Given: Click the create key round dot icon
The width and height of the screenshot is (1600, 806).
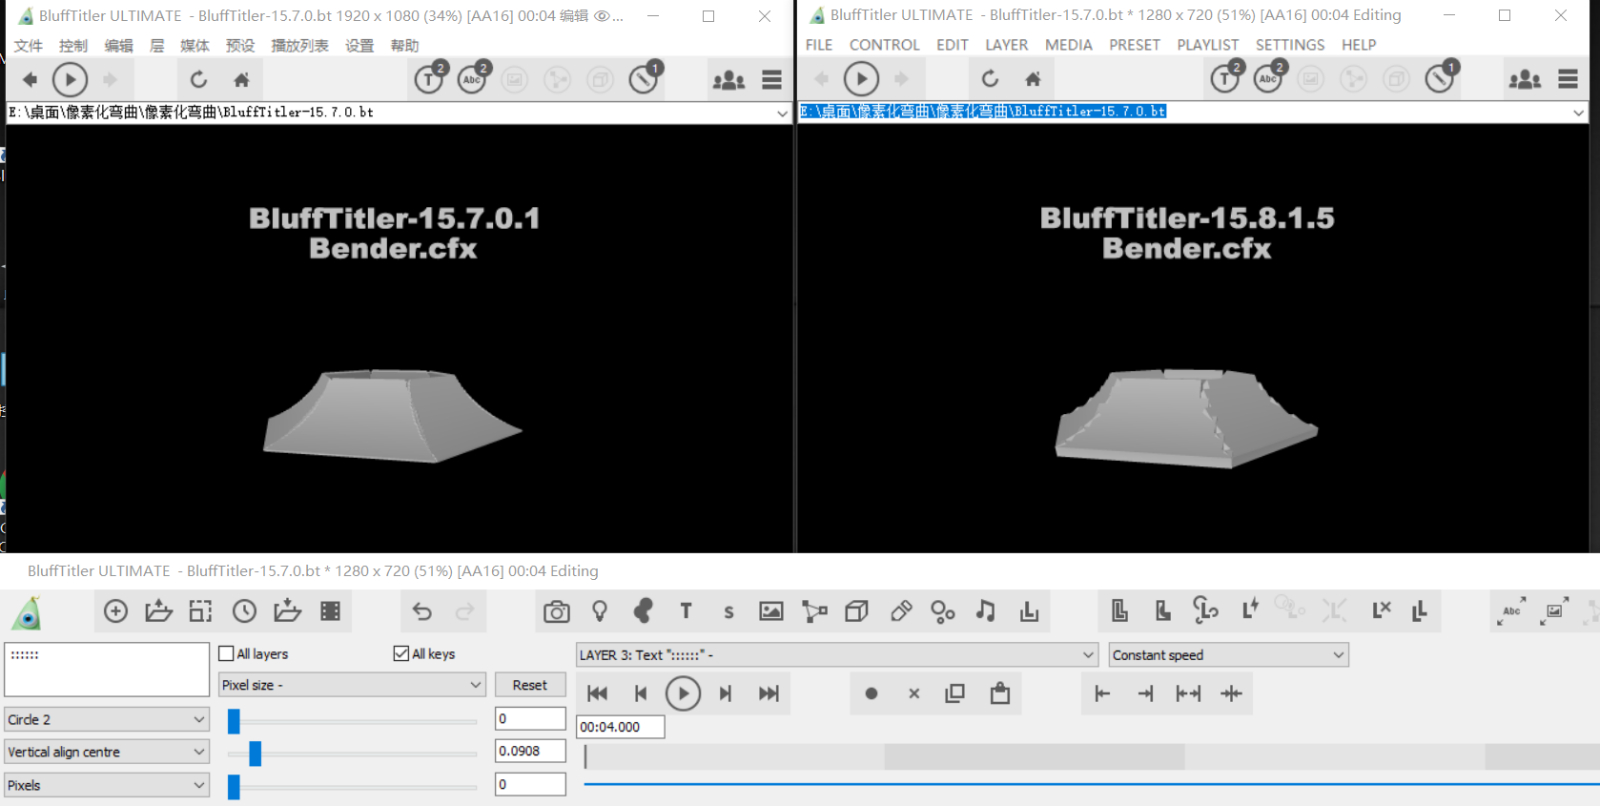Looking at the screenshot, I should point(871,693).
